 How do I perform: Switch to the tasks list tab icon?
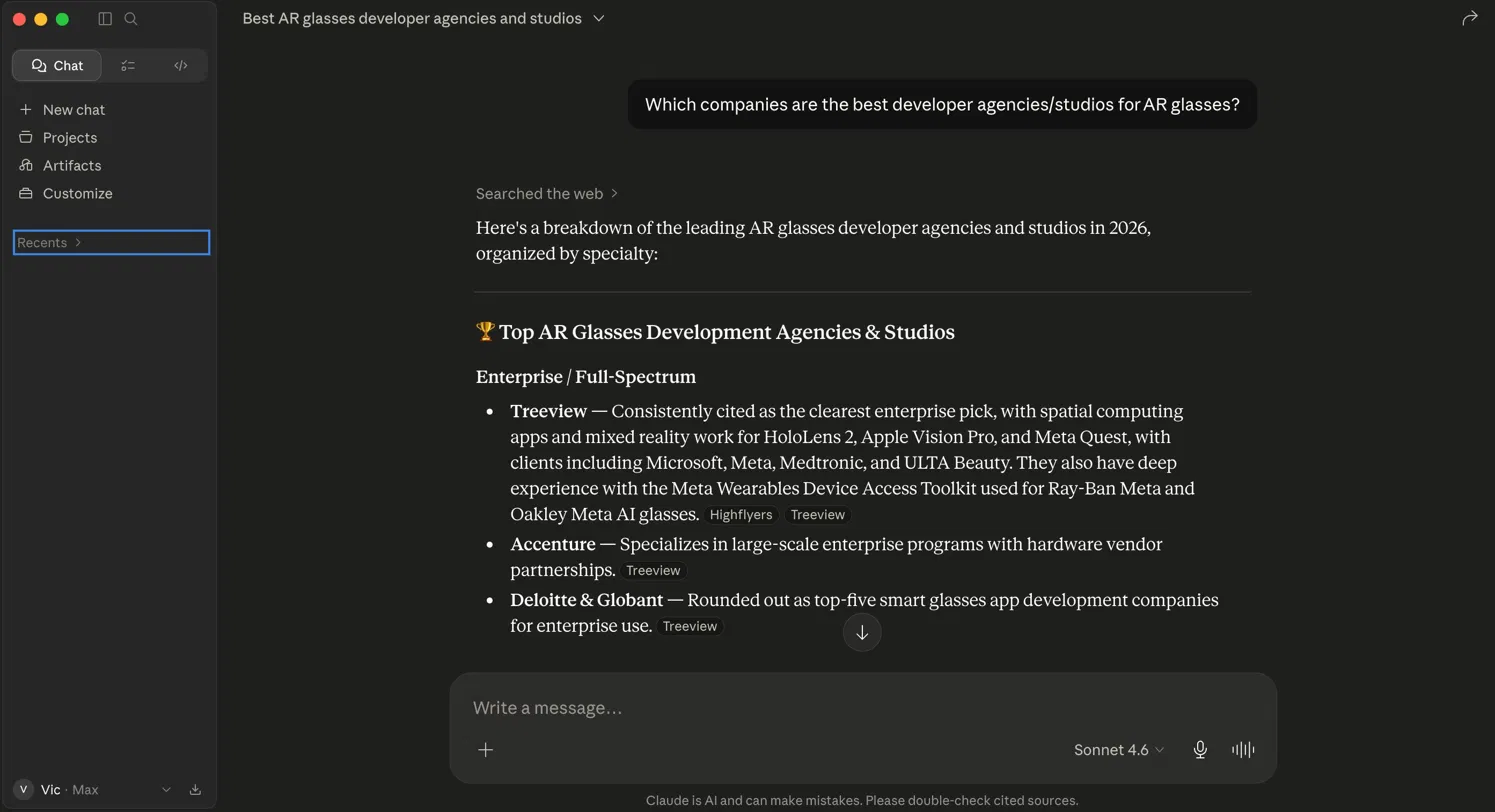point(128,66)
